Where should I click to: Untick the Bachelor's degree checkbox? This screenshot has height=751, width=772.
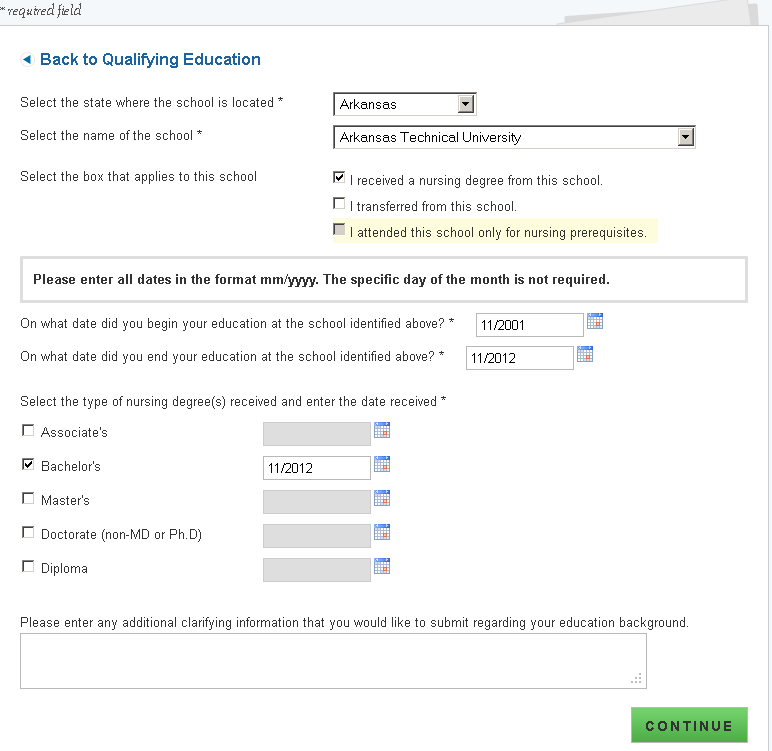pyautogui.click(x=28, y=465)
